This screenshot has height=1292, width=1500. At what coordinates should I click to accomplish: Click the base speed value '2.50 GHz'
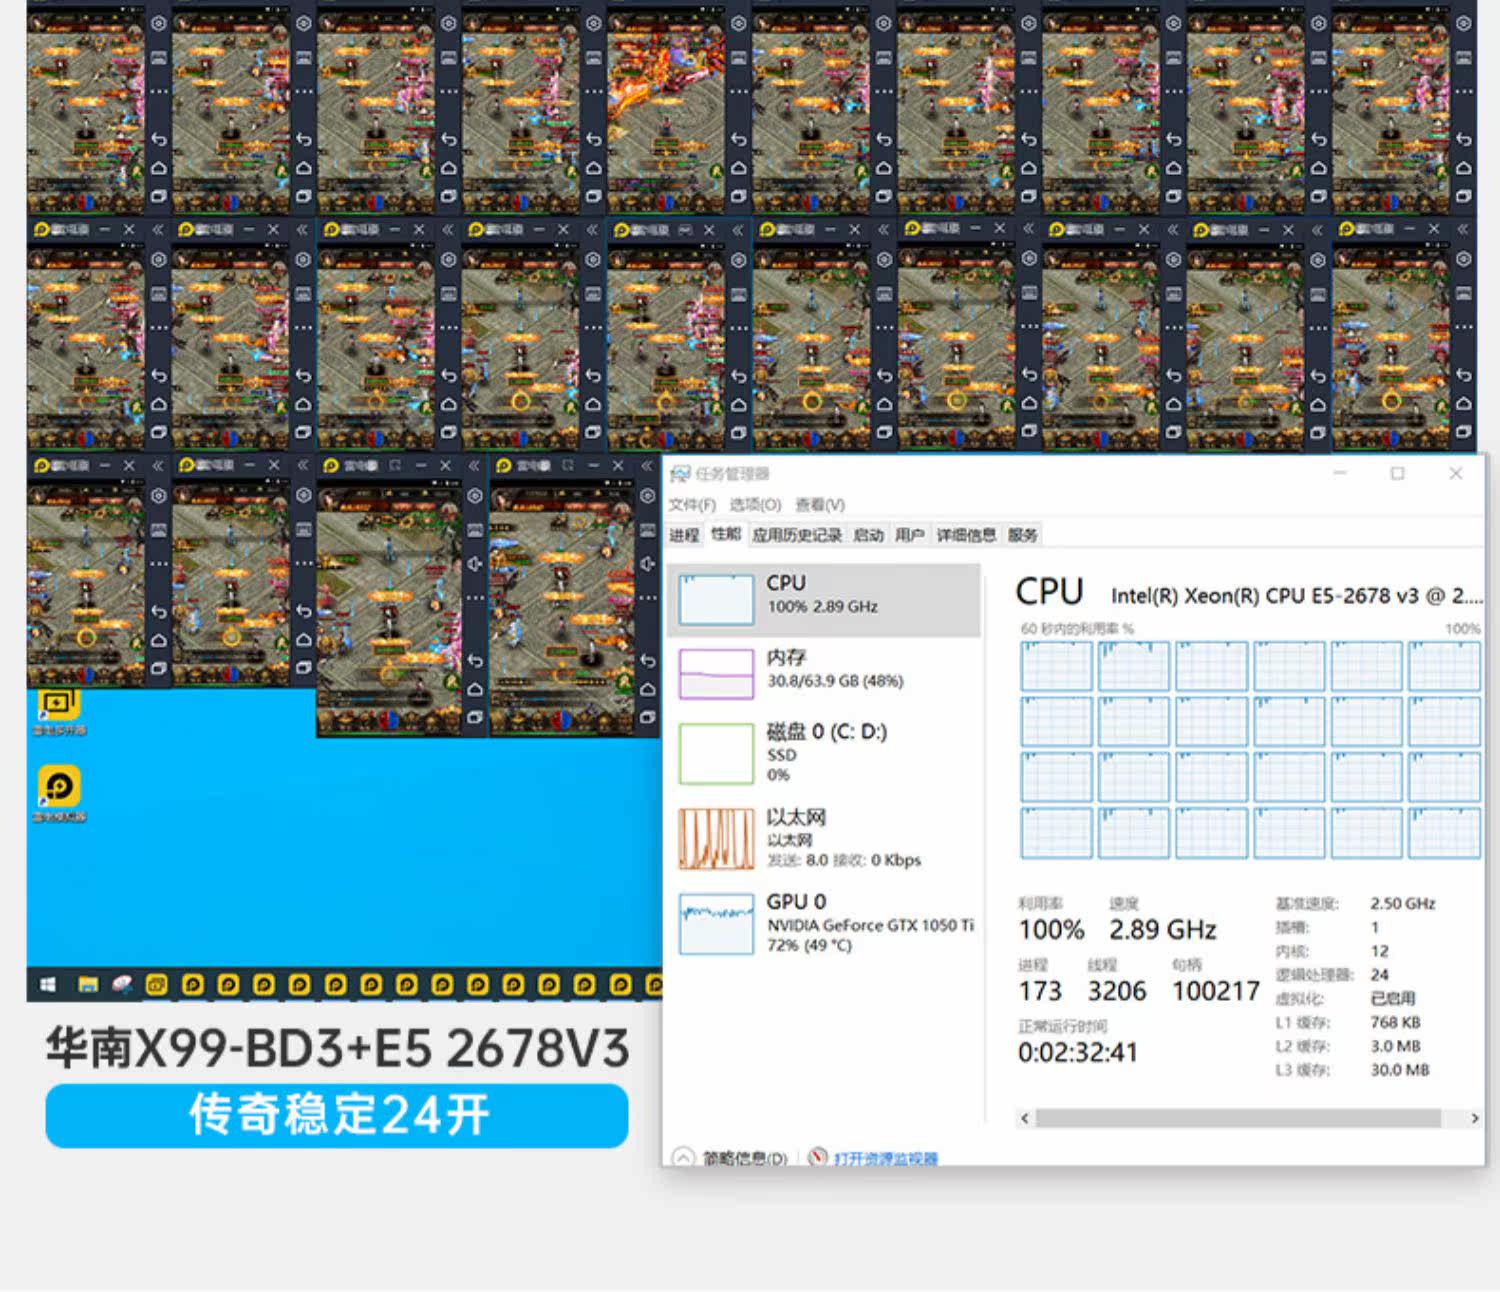(1403, 903)
